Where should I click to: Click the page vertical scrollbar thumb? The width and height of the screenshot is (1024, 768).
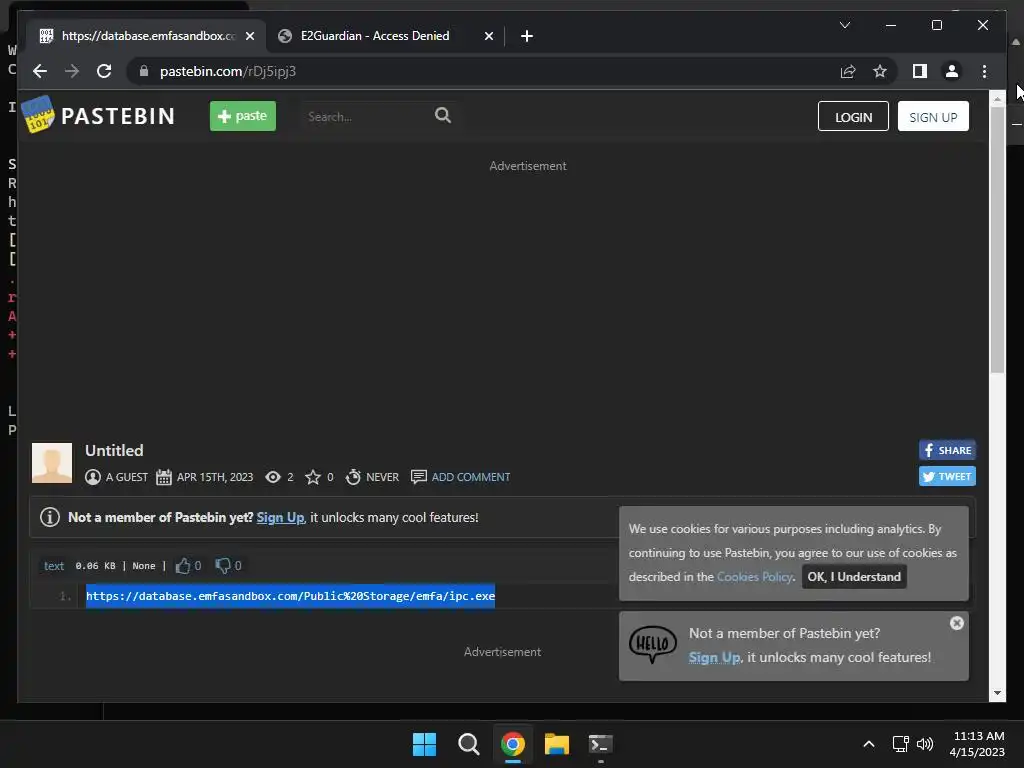point(997,238)
